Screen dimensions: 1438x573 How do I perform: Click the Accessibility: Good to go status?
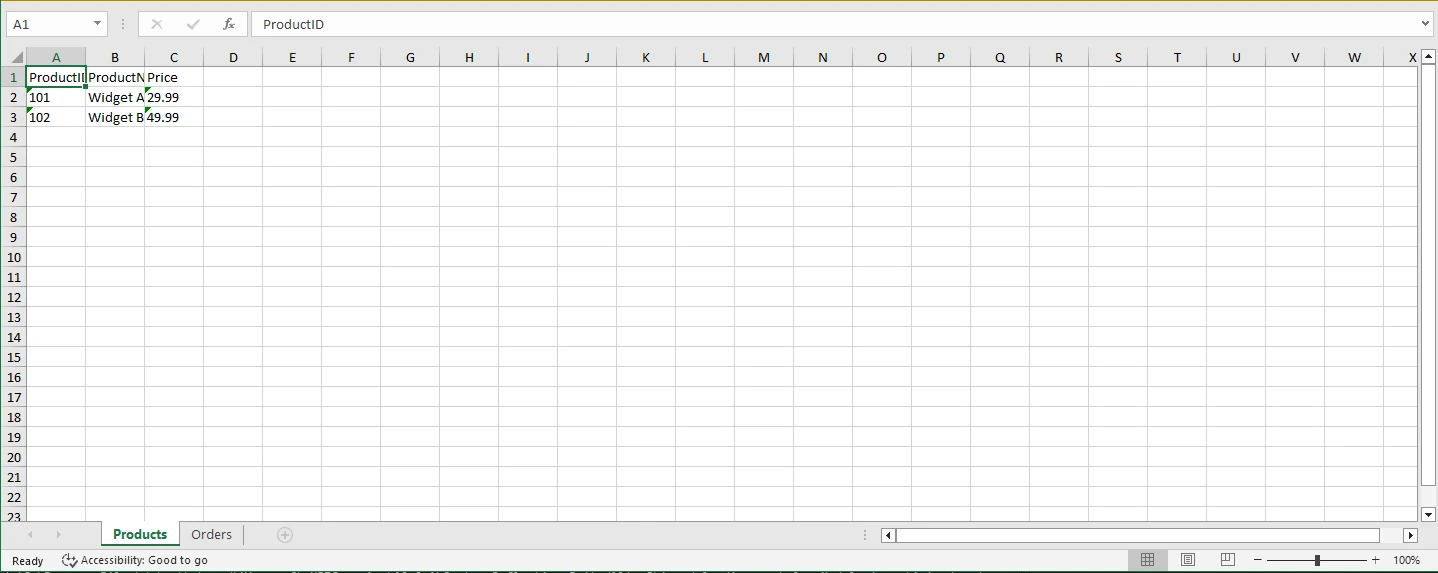(135, 560)
